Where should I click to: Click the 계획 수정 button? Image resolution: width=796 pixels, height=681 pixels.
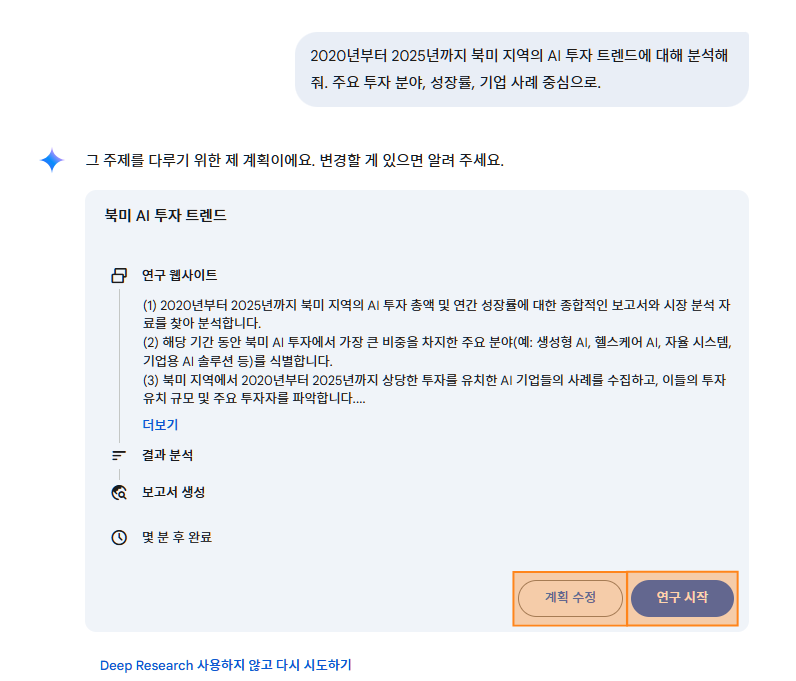[x=570, y=598]
